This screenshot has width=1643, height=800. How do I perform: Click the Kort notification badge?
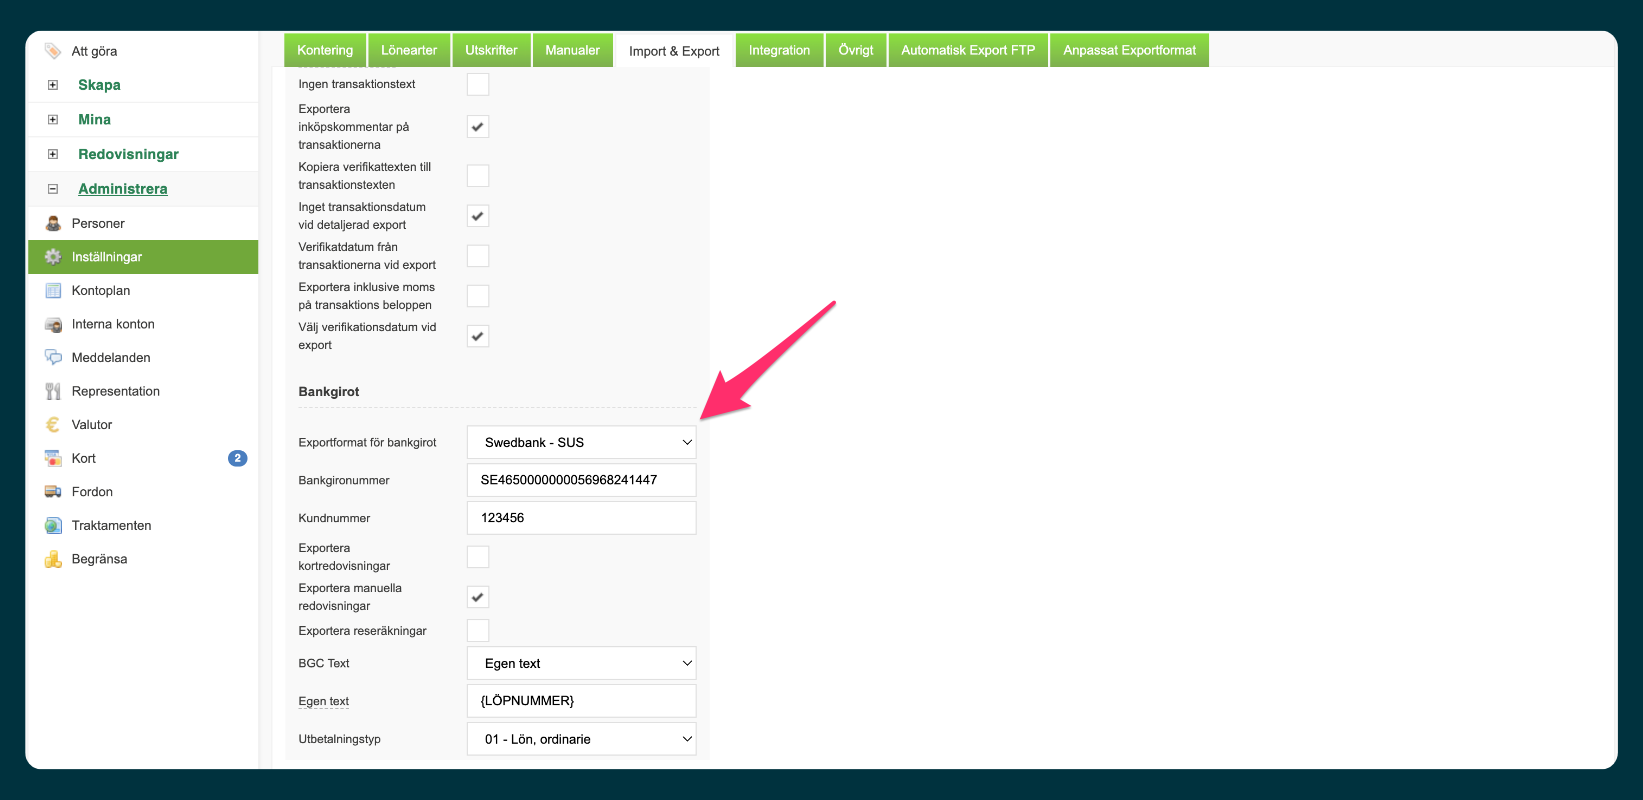pyautogui.click(x=237, y=458)
